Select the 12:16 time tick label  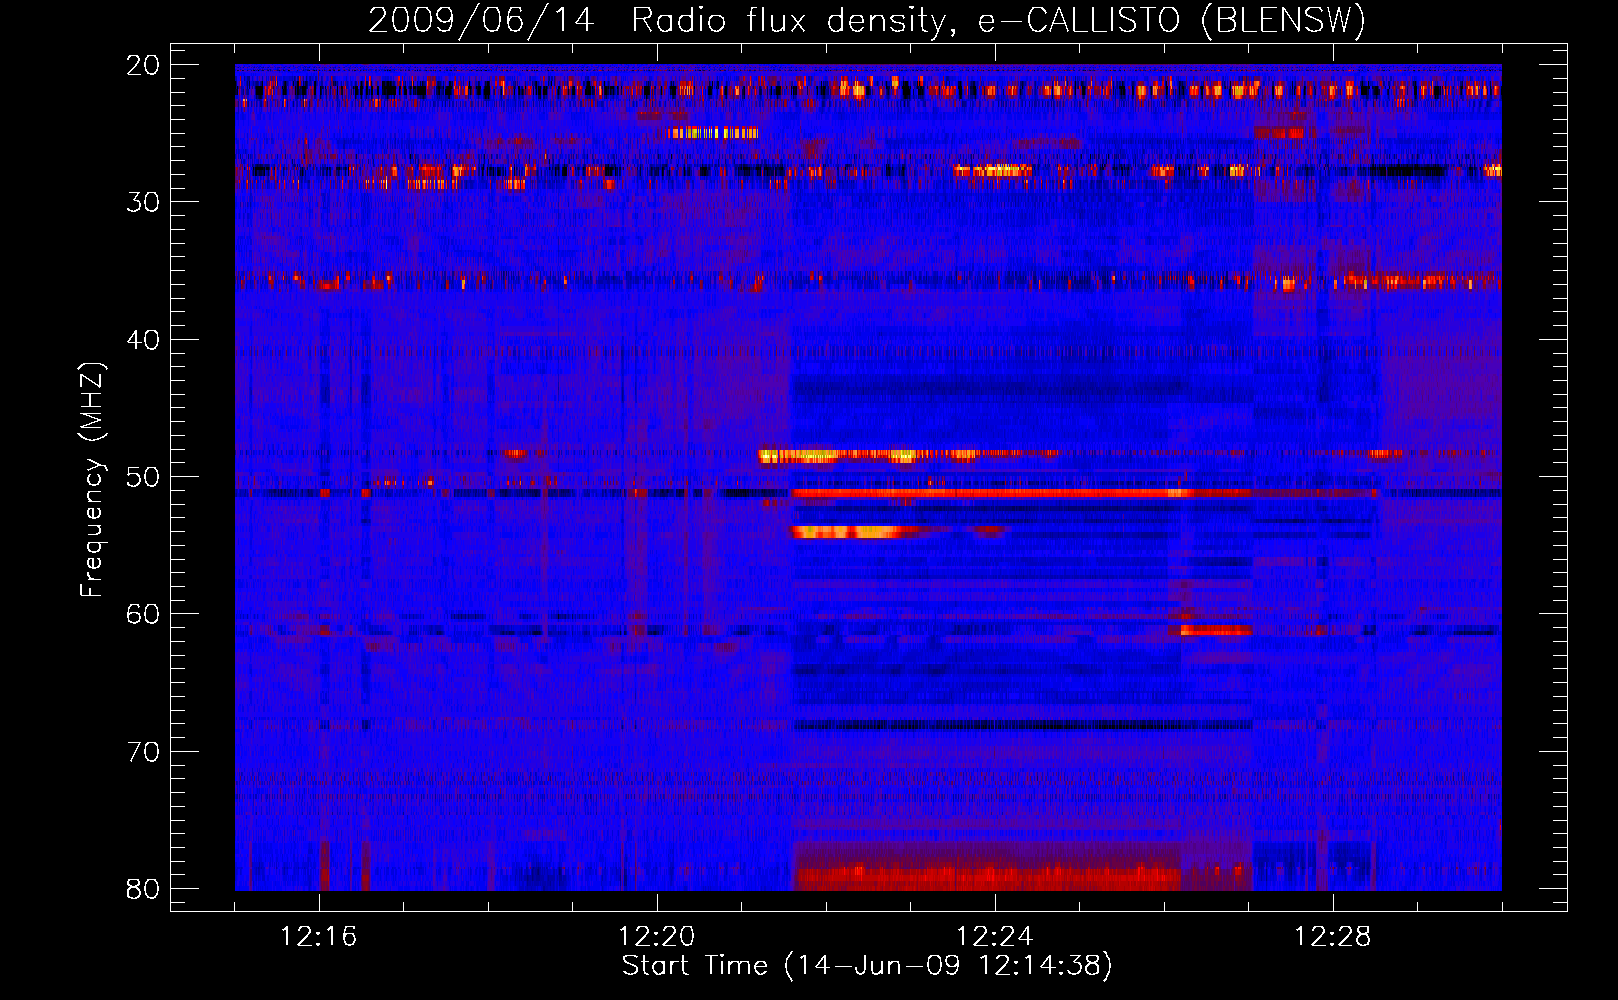coord(319,936)
